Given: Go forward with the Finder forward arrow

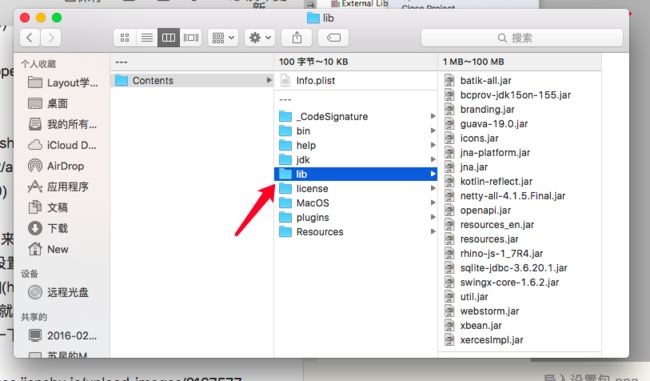Looking at the screenshot, I should pyautogui.click(x=51, y=38).
